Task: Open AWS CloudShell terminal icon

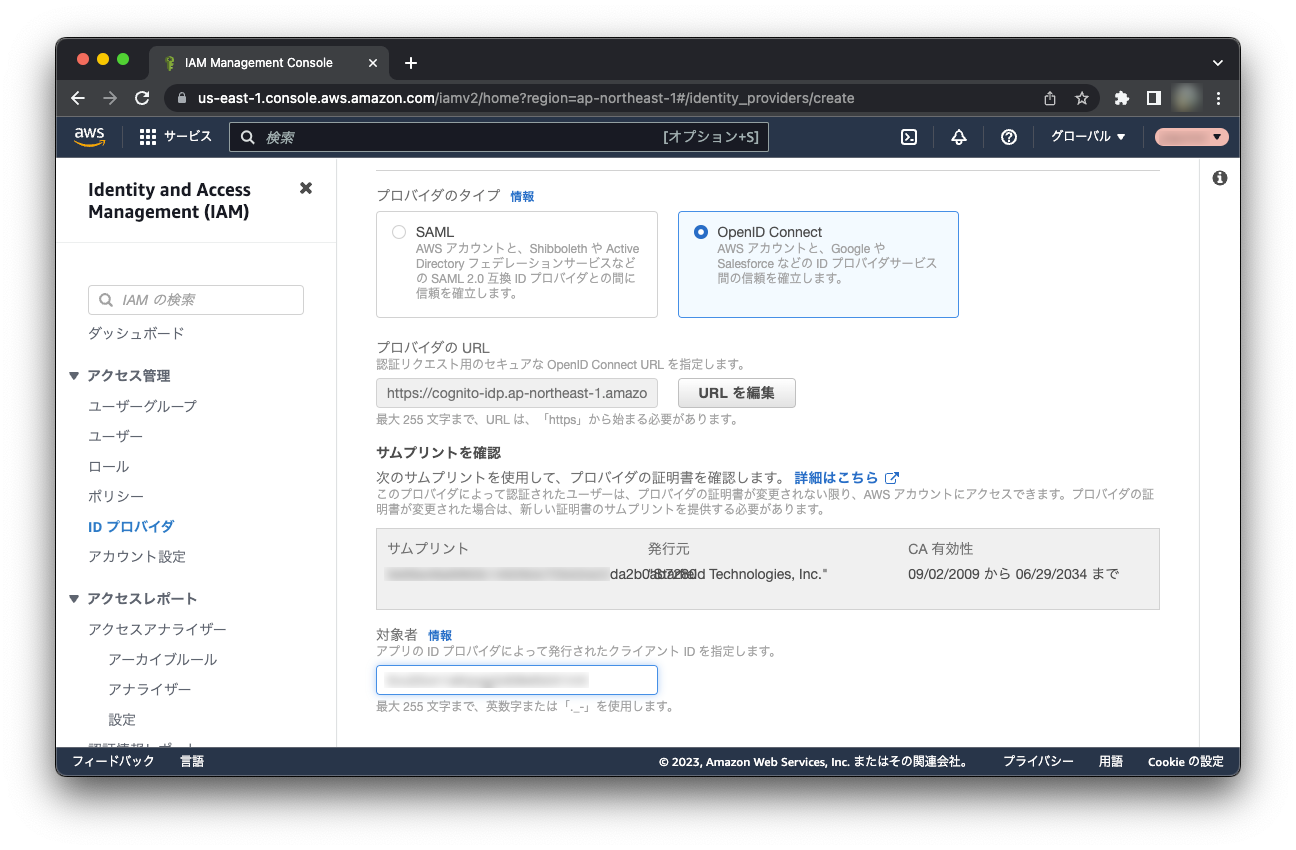Action: click(x=909, y=137)
